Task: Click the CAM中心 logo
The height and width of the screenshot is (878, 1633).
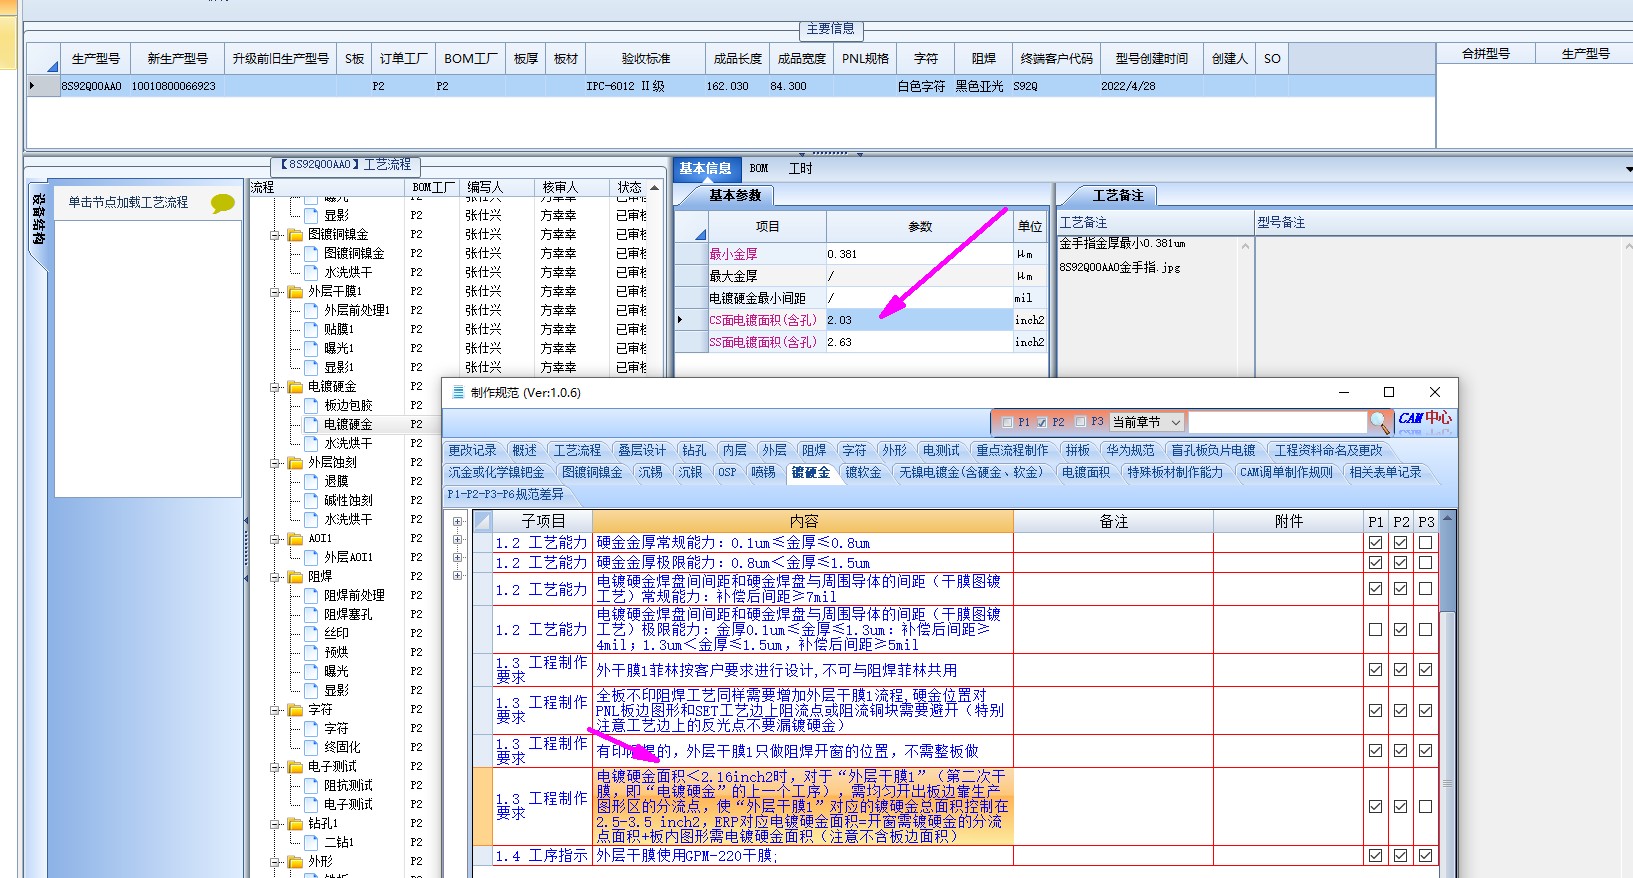Action: point(1425,421)
